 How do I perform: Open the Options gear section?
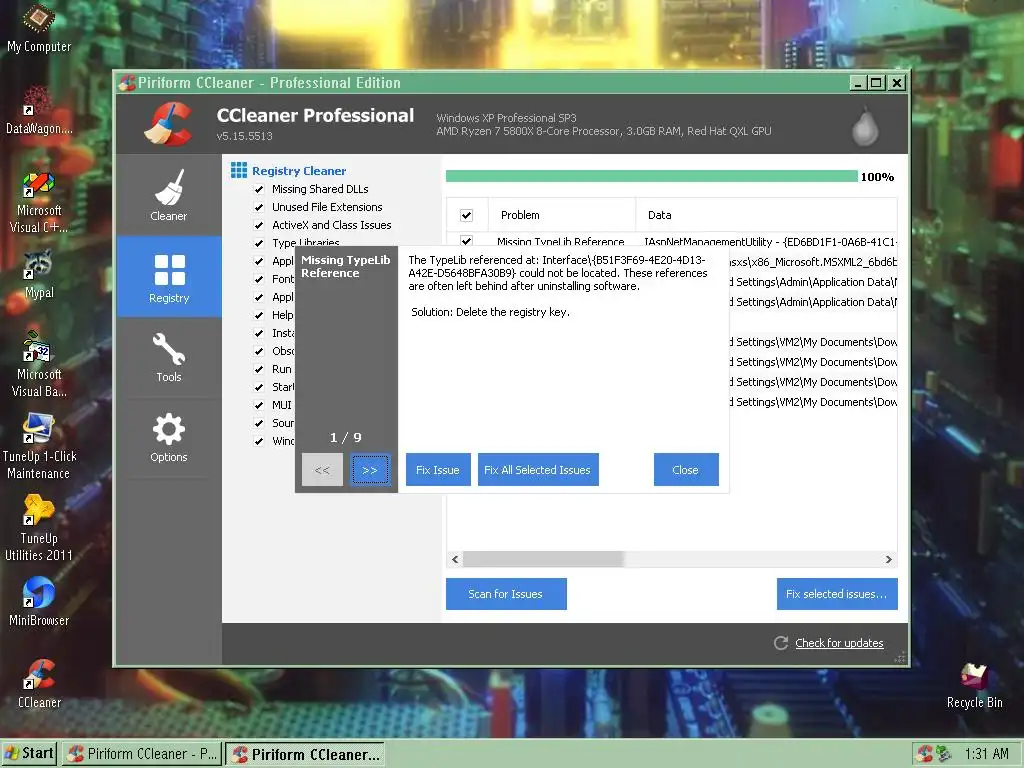(x=168, y=438)
